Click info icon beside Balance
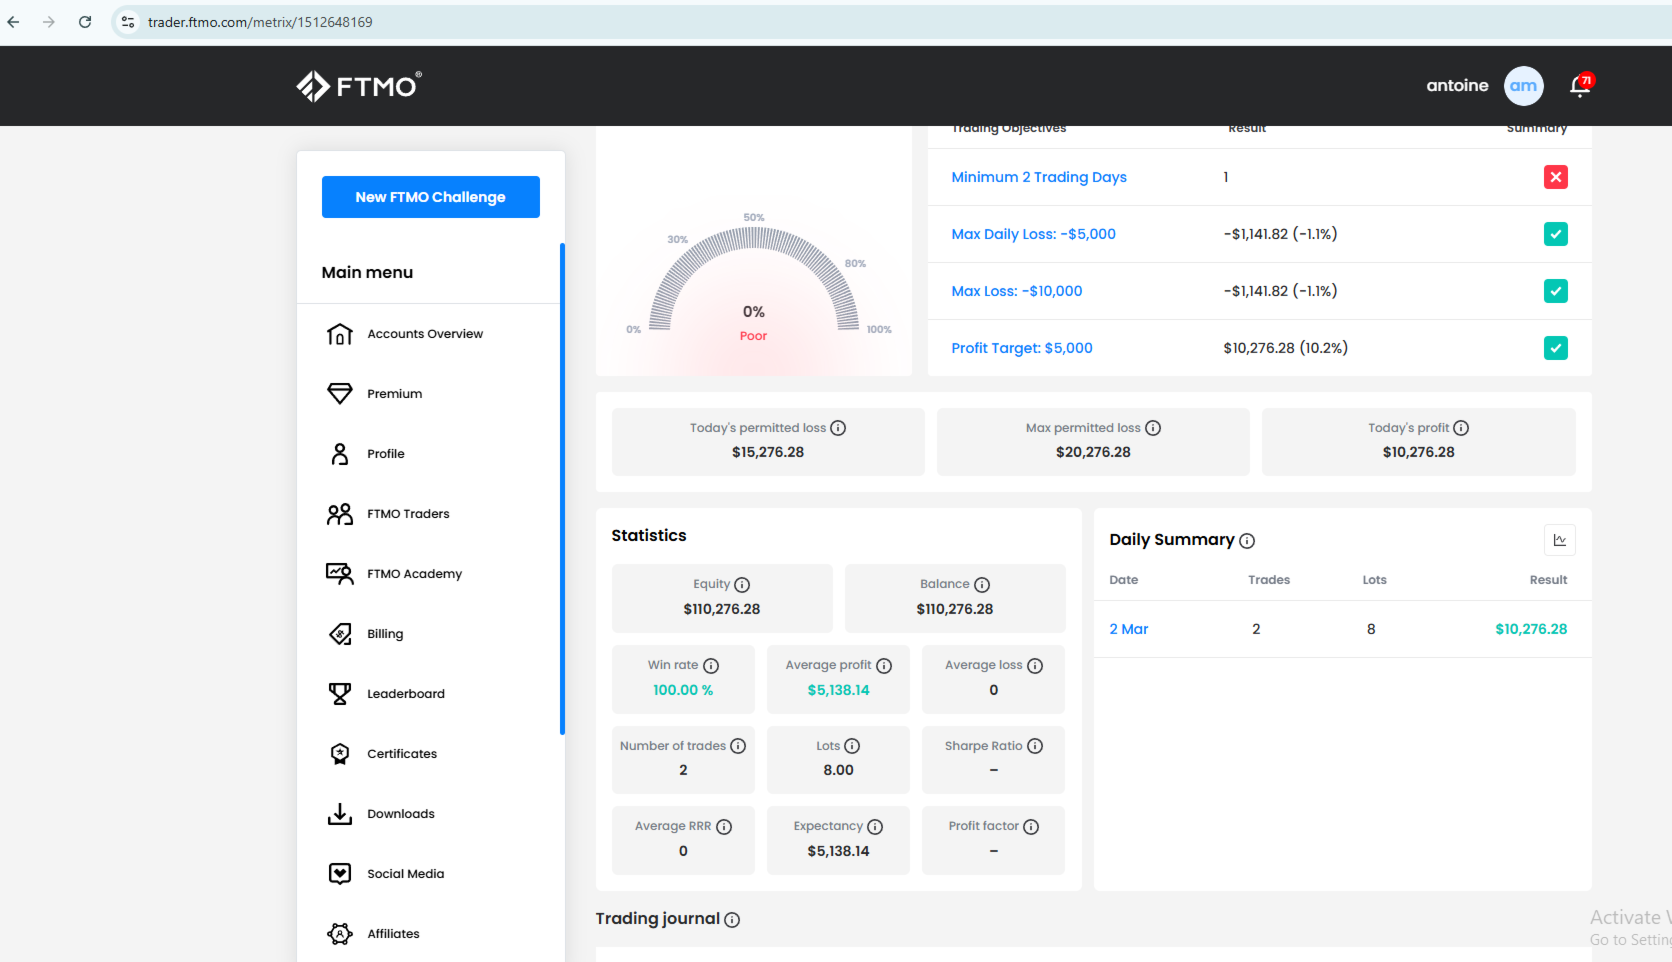This screenshot has width=1672, height=962. [982, 585]
